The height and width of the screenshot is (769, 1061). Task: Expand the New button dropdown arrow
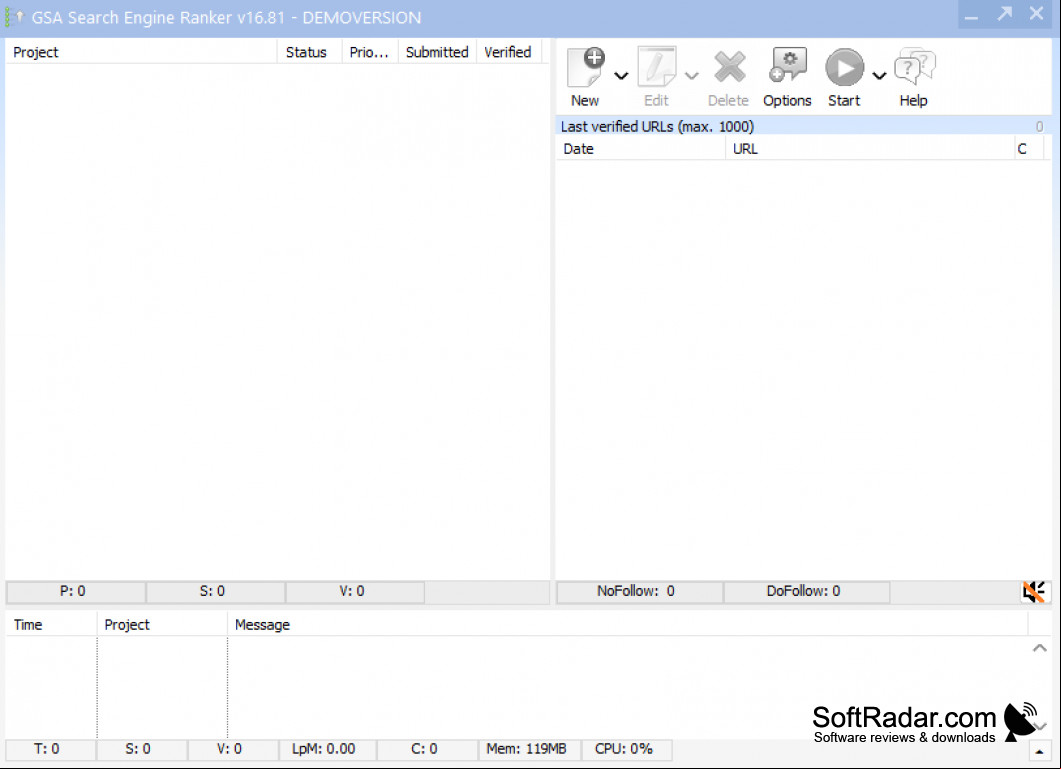tap(621, 76)
